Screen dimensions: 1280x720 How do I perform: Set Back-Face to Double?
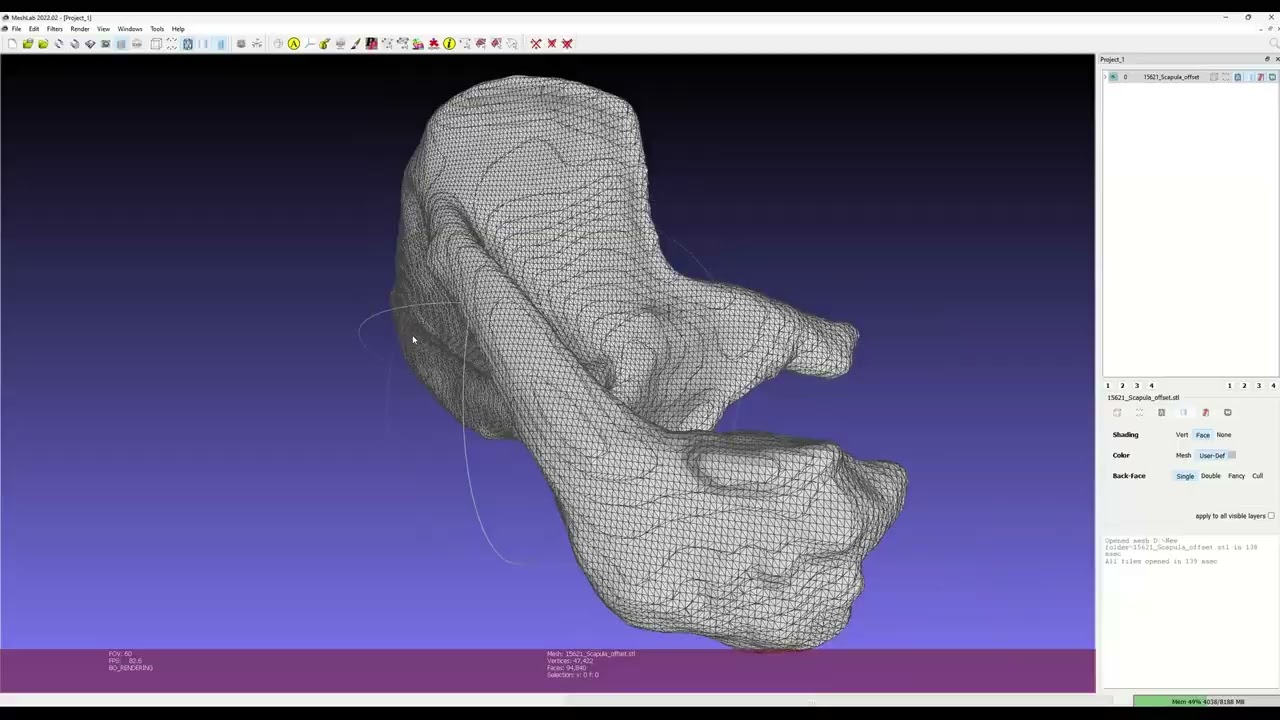click(x=1211, y=476)
